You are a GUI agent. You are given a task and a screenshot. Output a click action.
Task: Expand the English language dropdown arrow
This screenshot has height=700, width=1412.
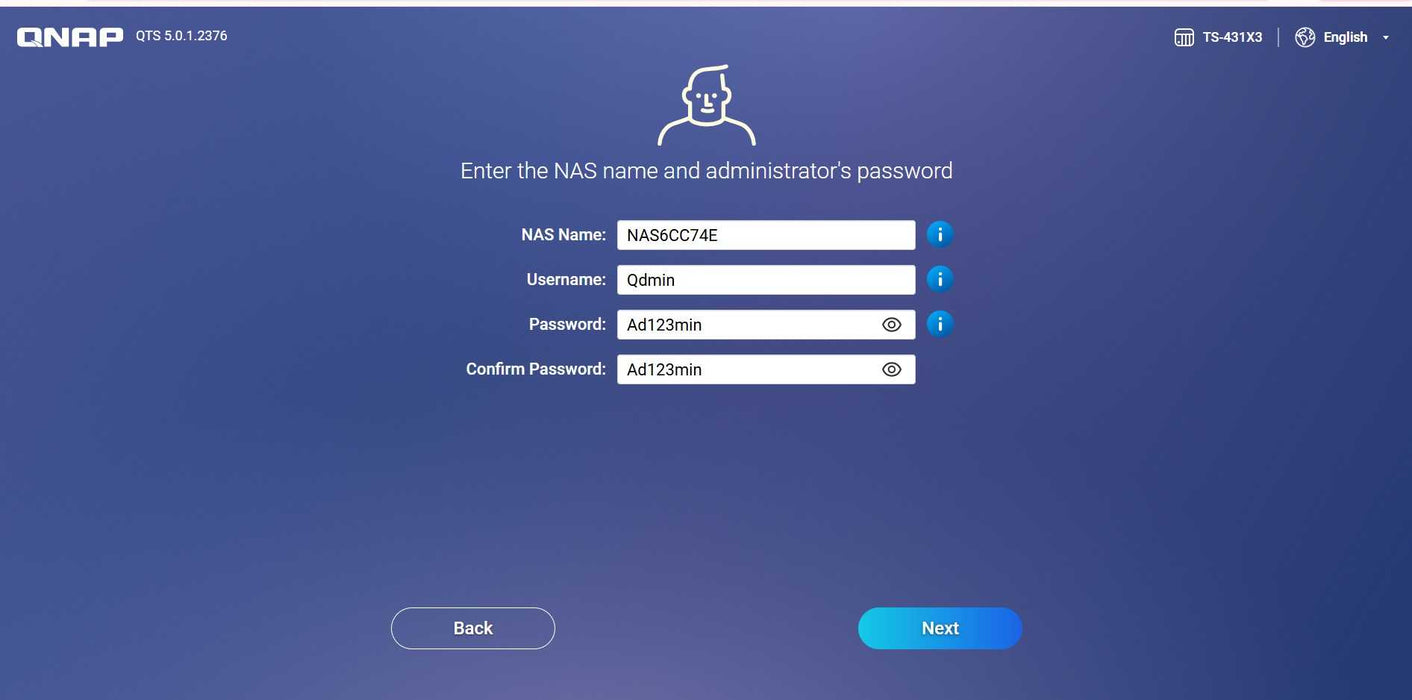click(x=1386, y=38)
